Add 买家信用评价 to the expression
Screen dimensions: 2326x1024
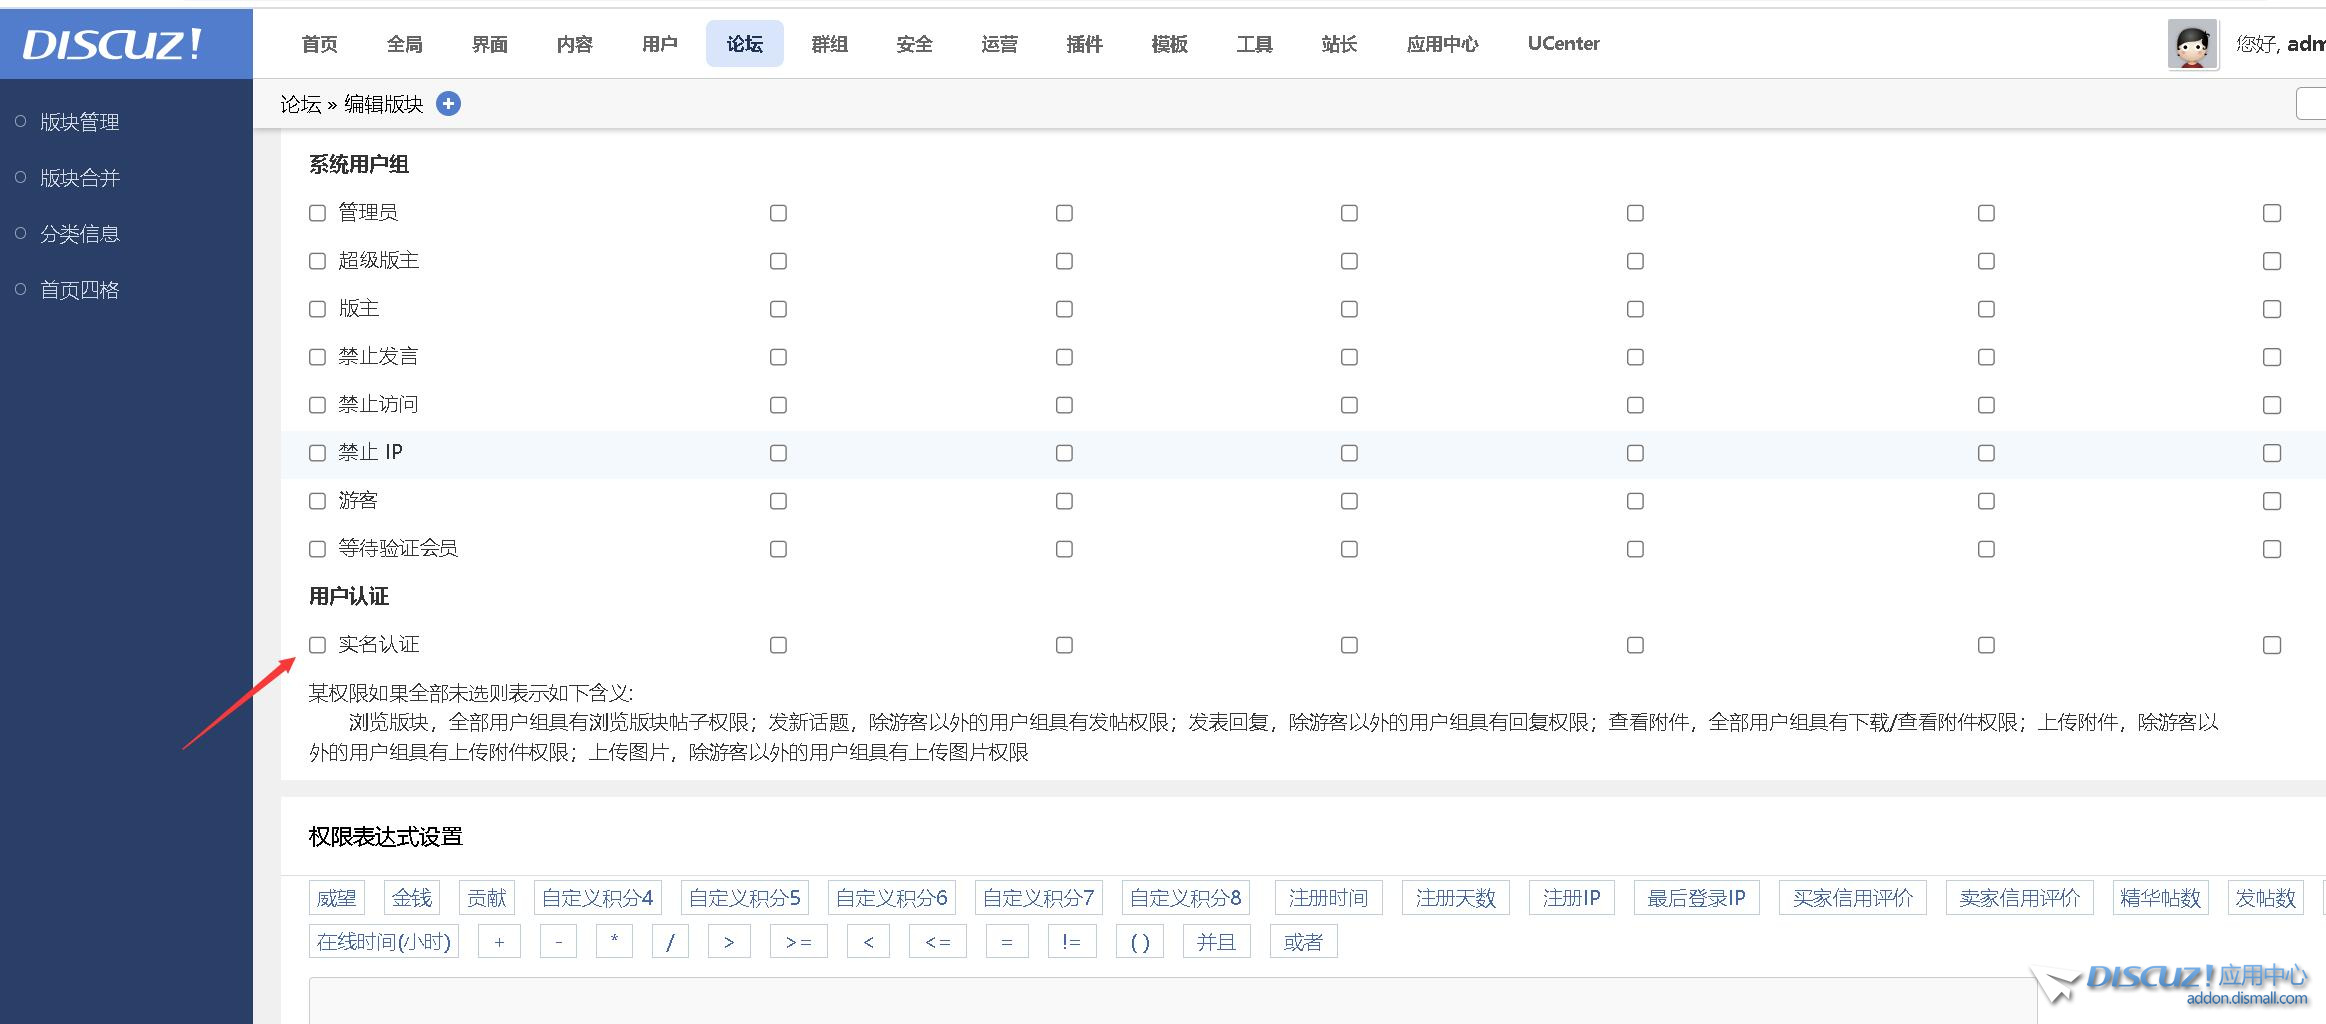1853,898
